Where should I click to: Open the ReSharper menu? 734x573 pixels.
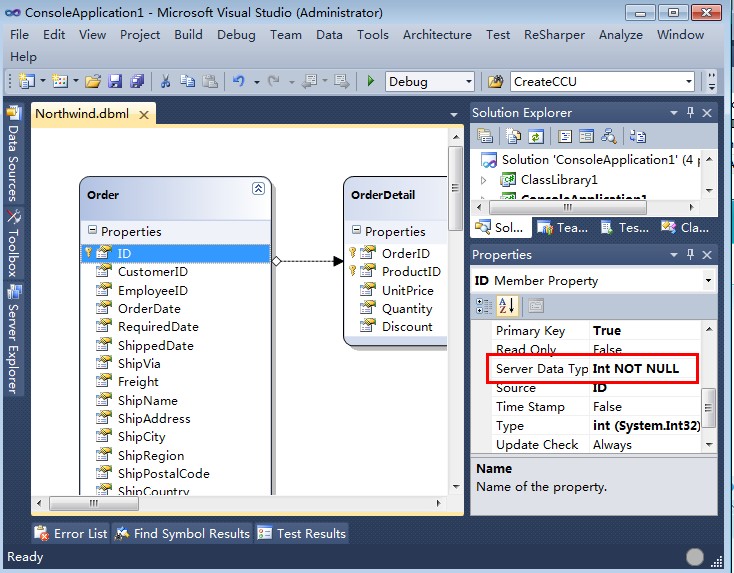coord(554,35)
